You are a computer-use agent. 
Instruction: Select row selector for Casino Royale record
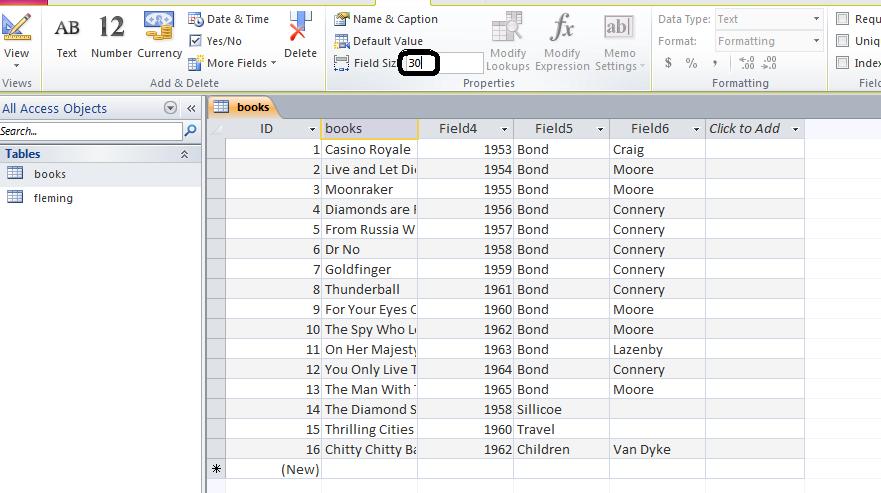(216, 150)
